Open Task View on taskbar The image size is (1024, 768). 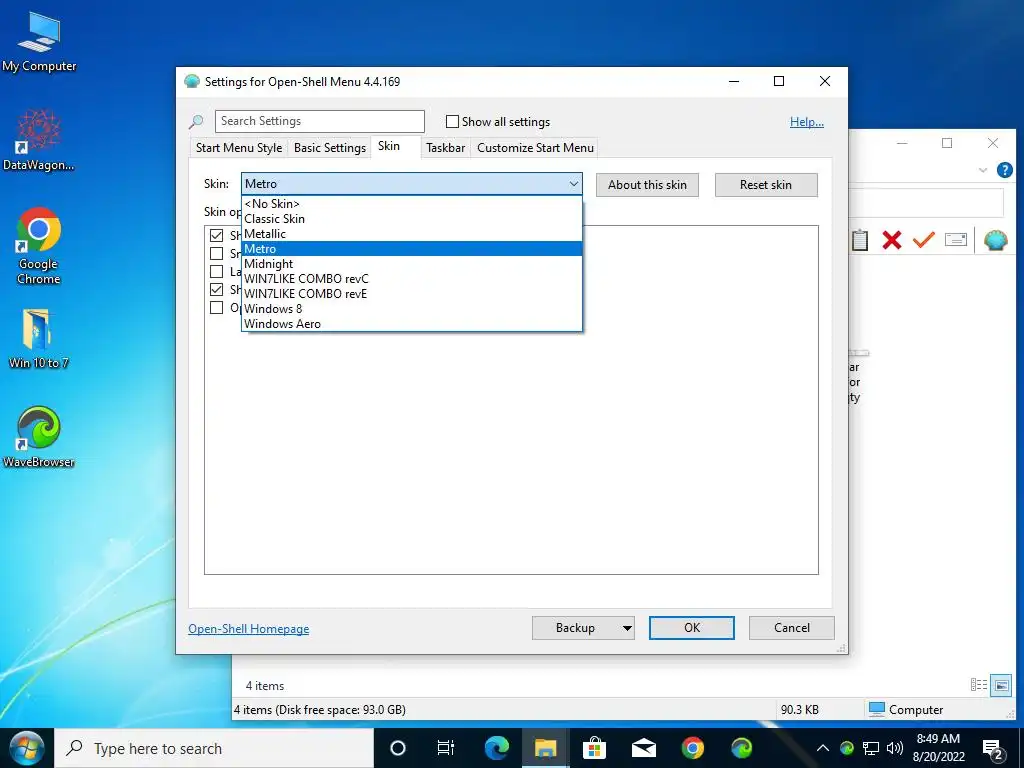click(445, 748)
